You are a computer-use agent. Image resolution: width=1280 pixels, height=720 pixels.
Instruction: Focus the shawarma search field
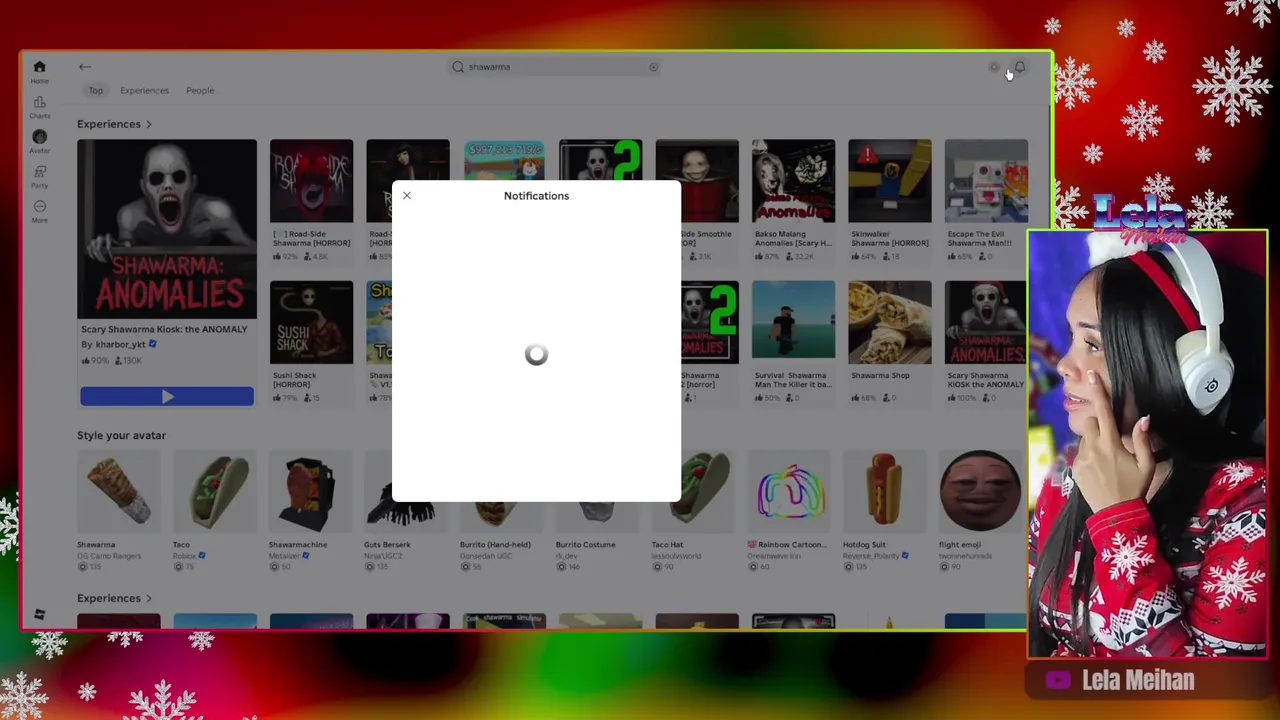tap(555, 67)
